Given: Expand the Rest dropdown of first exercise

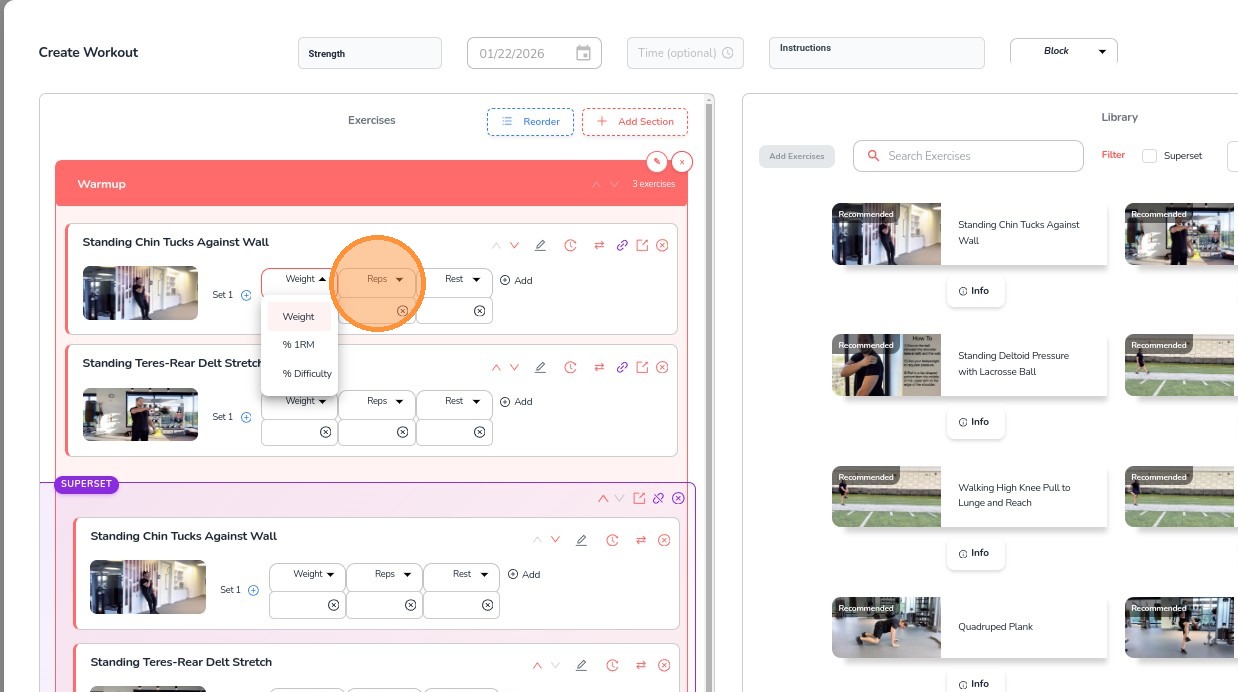Looking at the screenshot, I should [x=455, y=280].
